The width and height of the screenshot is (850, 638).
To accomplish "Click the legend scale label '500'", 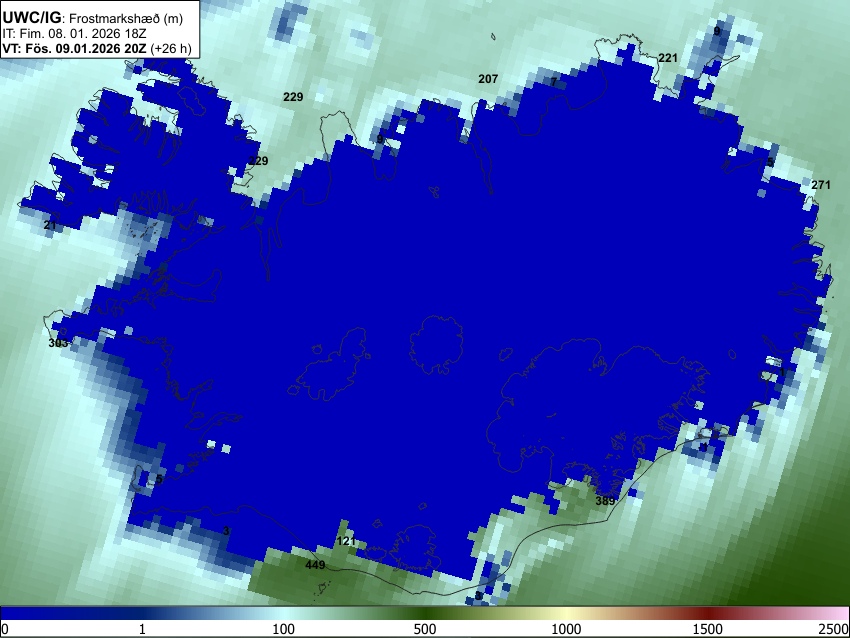I will pos(425,629).
